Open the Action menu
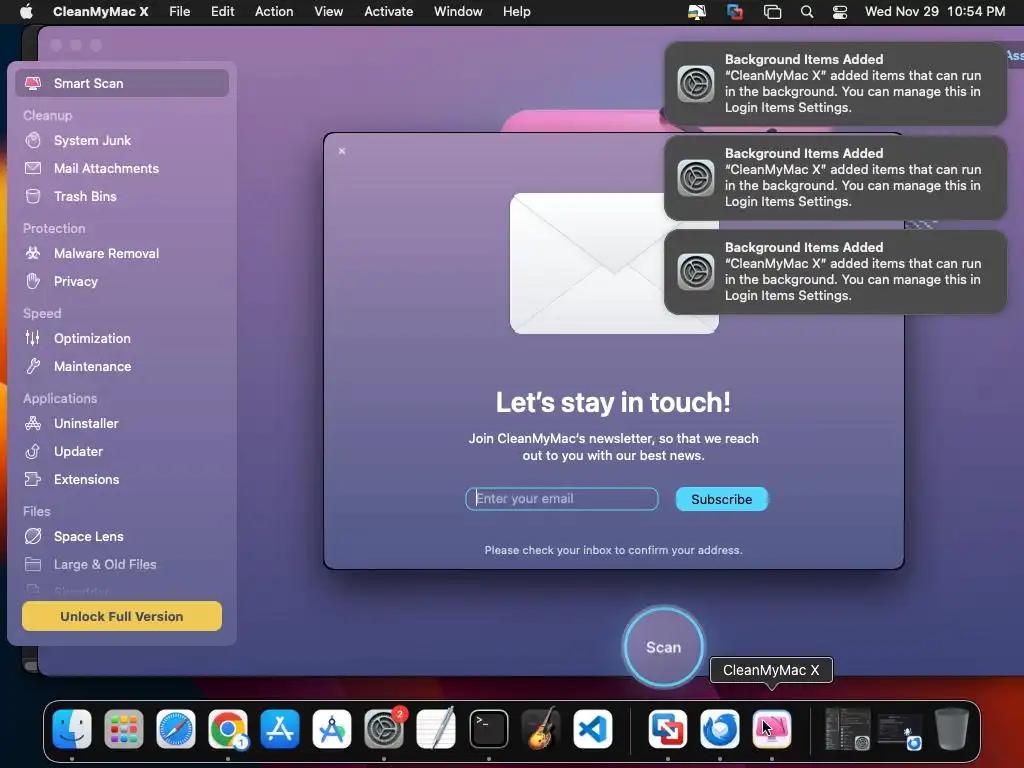The width and height of the screenshot is (1024, 768). pyautogui.click(x=274, y=12)
